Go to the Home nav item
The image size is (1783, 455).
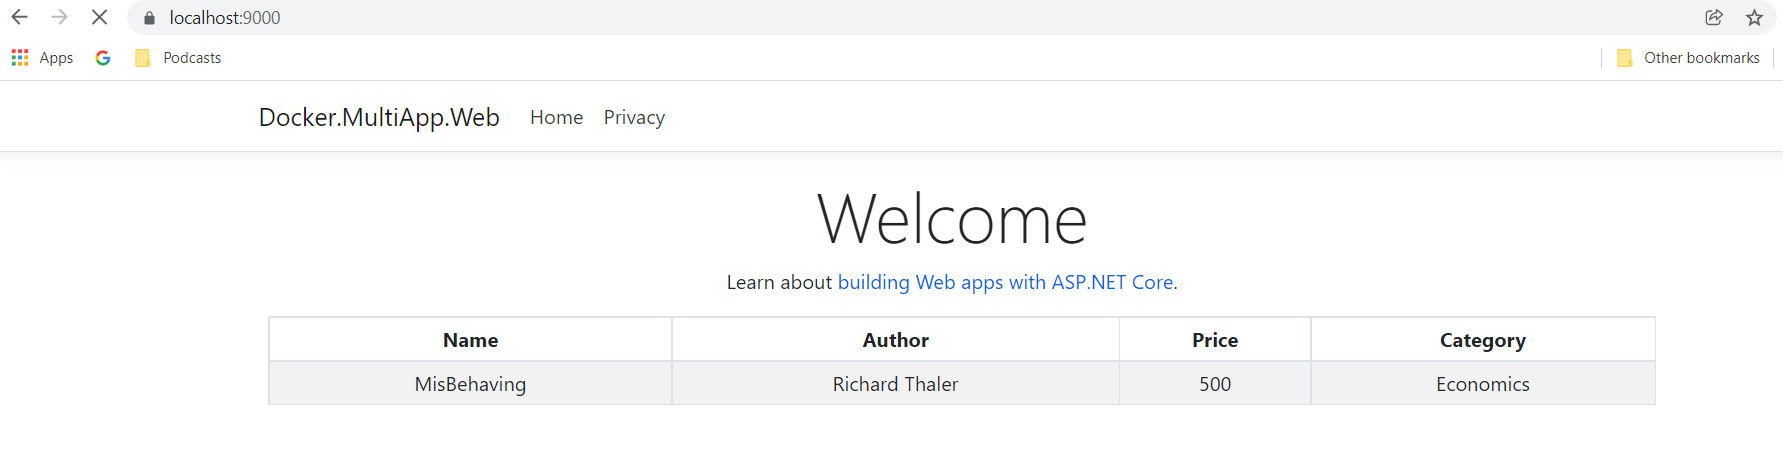[556, 117]
